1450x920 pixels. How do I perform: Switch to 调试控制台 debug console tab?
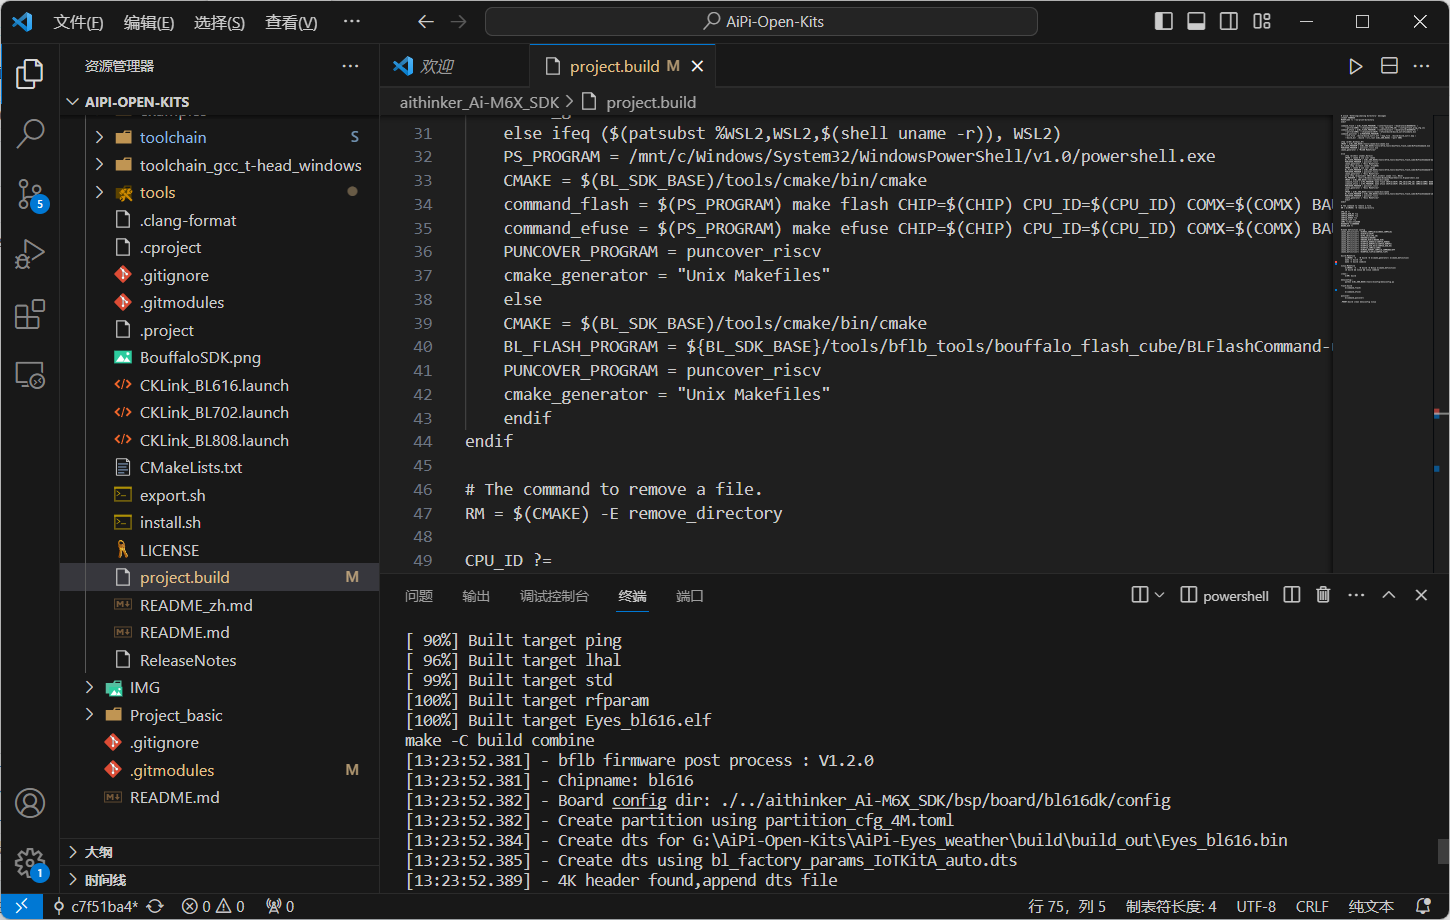click(554, 596)
